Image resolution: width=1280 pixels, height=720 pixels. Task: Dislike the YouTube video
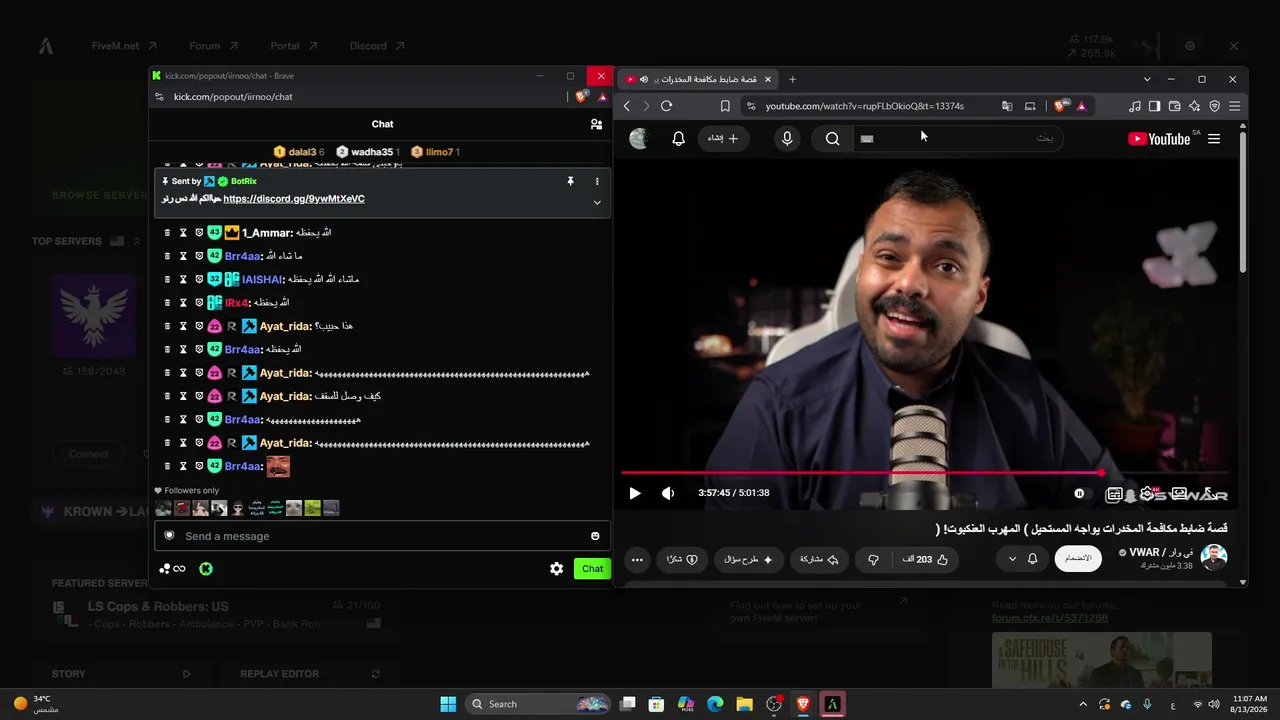click(x=872, y=560)
